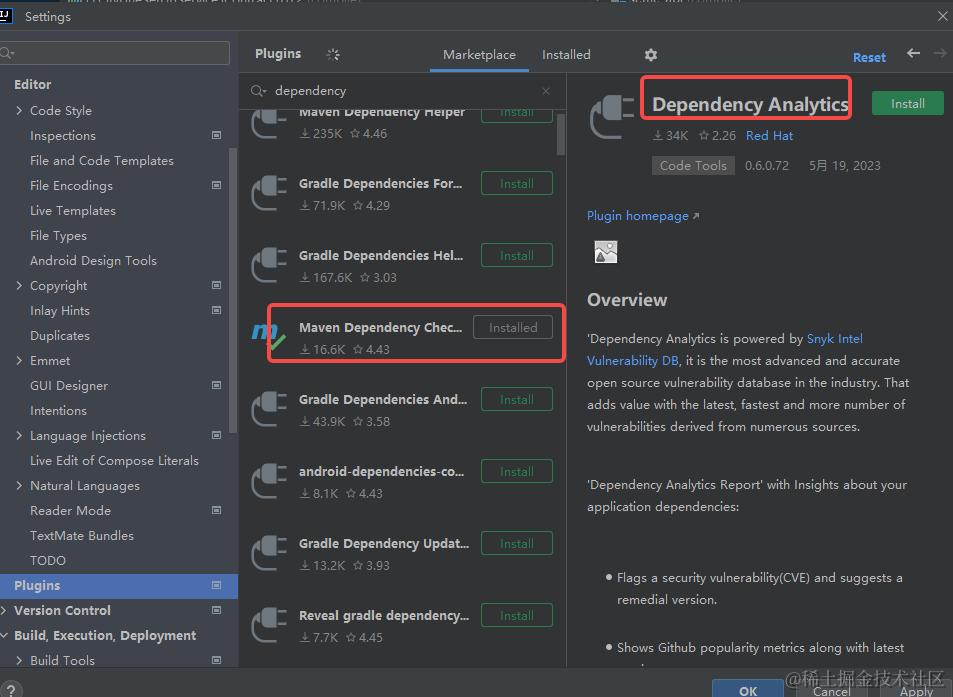Install the Gradle Dependency Updates plugin
Screen dimensions: 953x697
pos(517,543)
